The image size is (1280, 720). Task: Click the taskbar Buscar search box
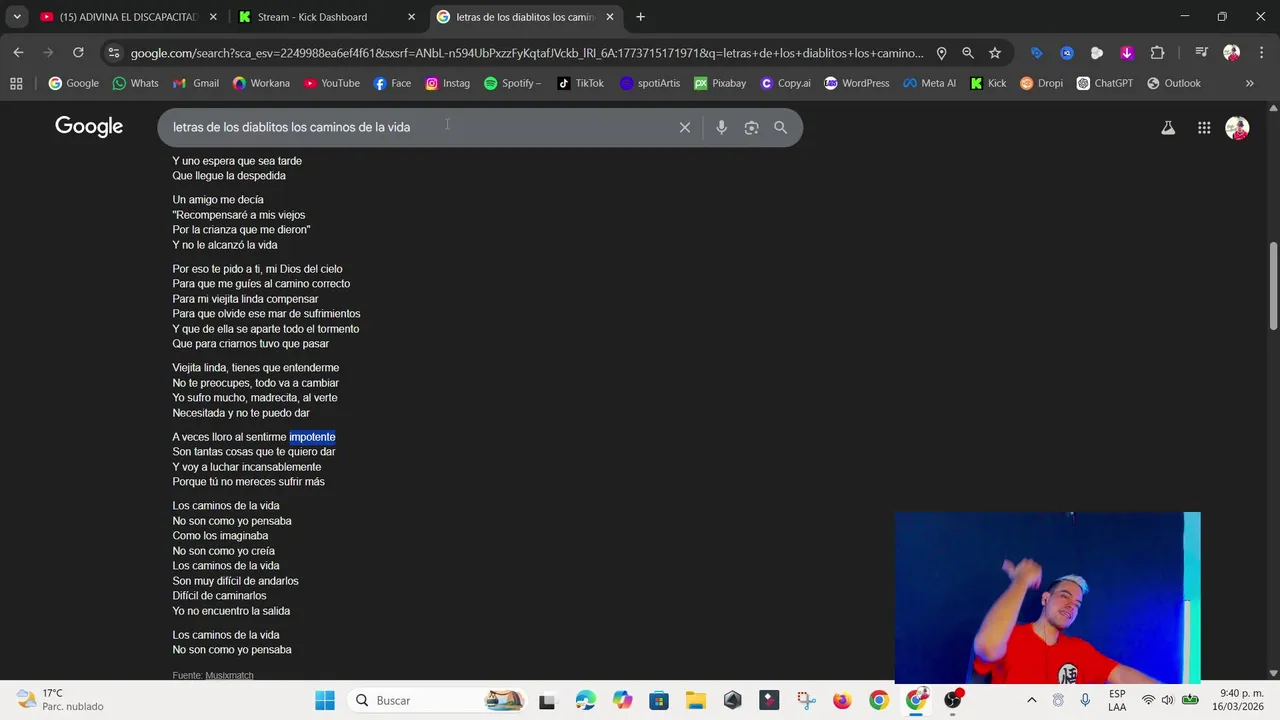click(x=437, y=700)
